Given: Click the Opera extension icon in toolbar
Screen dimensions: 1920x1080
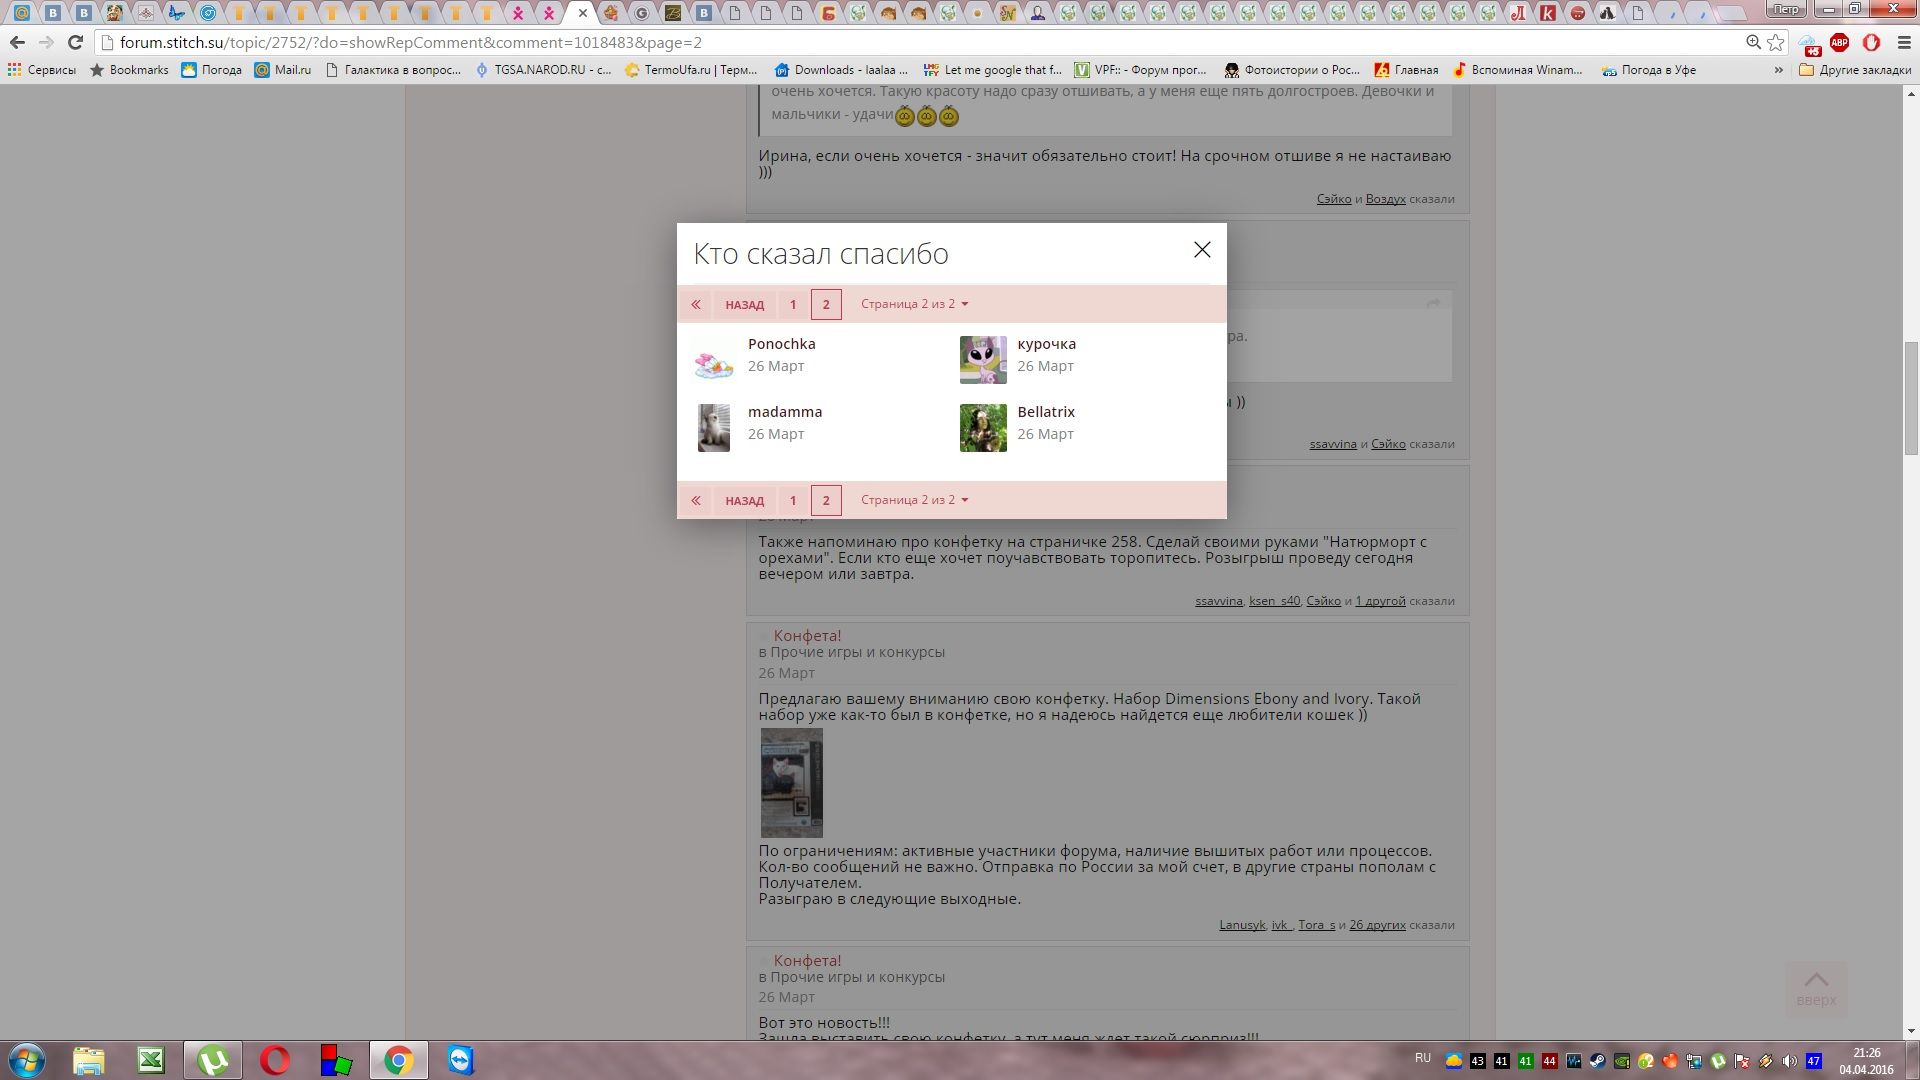Looking at the screenshot, I should (1871, 43).
